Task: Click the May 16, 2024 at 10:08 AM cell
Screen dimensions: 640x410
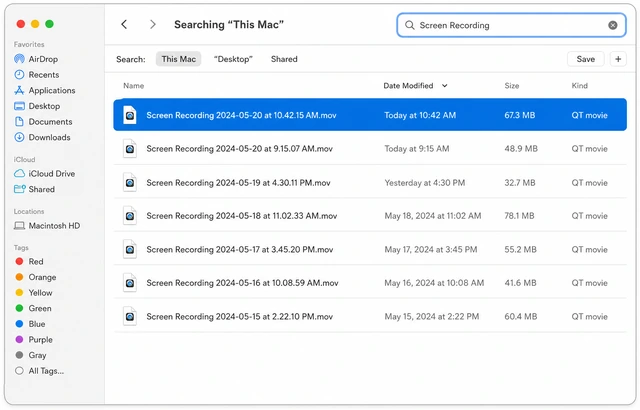Action: pos(434,283)
